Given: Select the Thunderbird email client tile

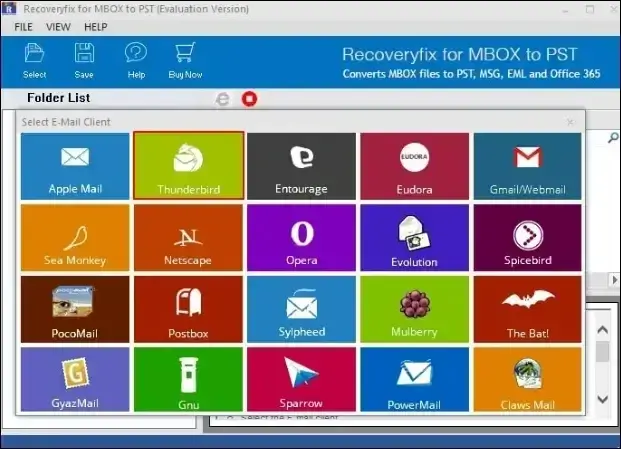Looking at the screenshot, I should click(x=189, y=166).
